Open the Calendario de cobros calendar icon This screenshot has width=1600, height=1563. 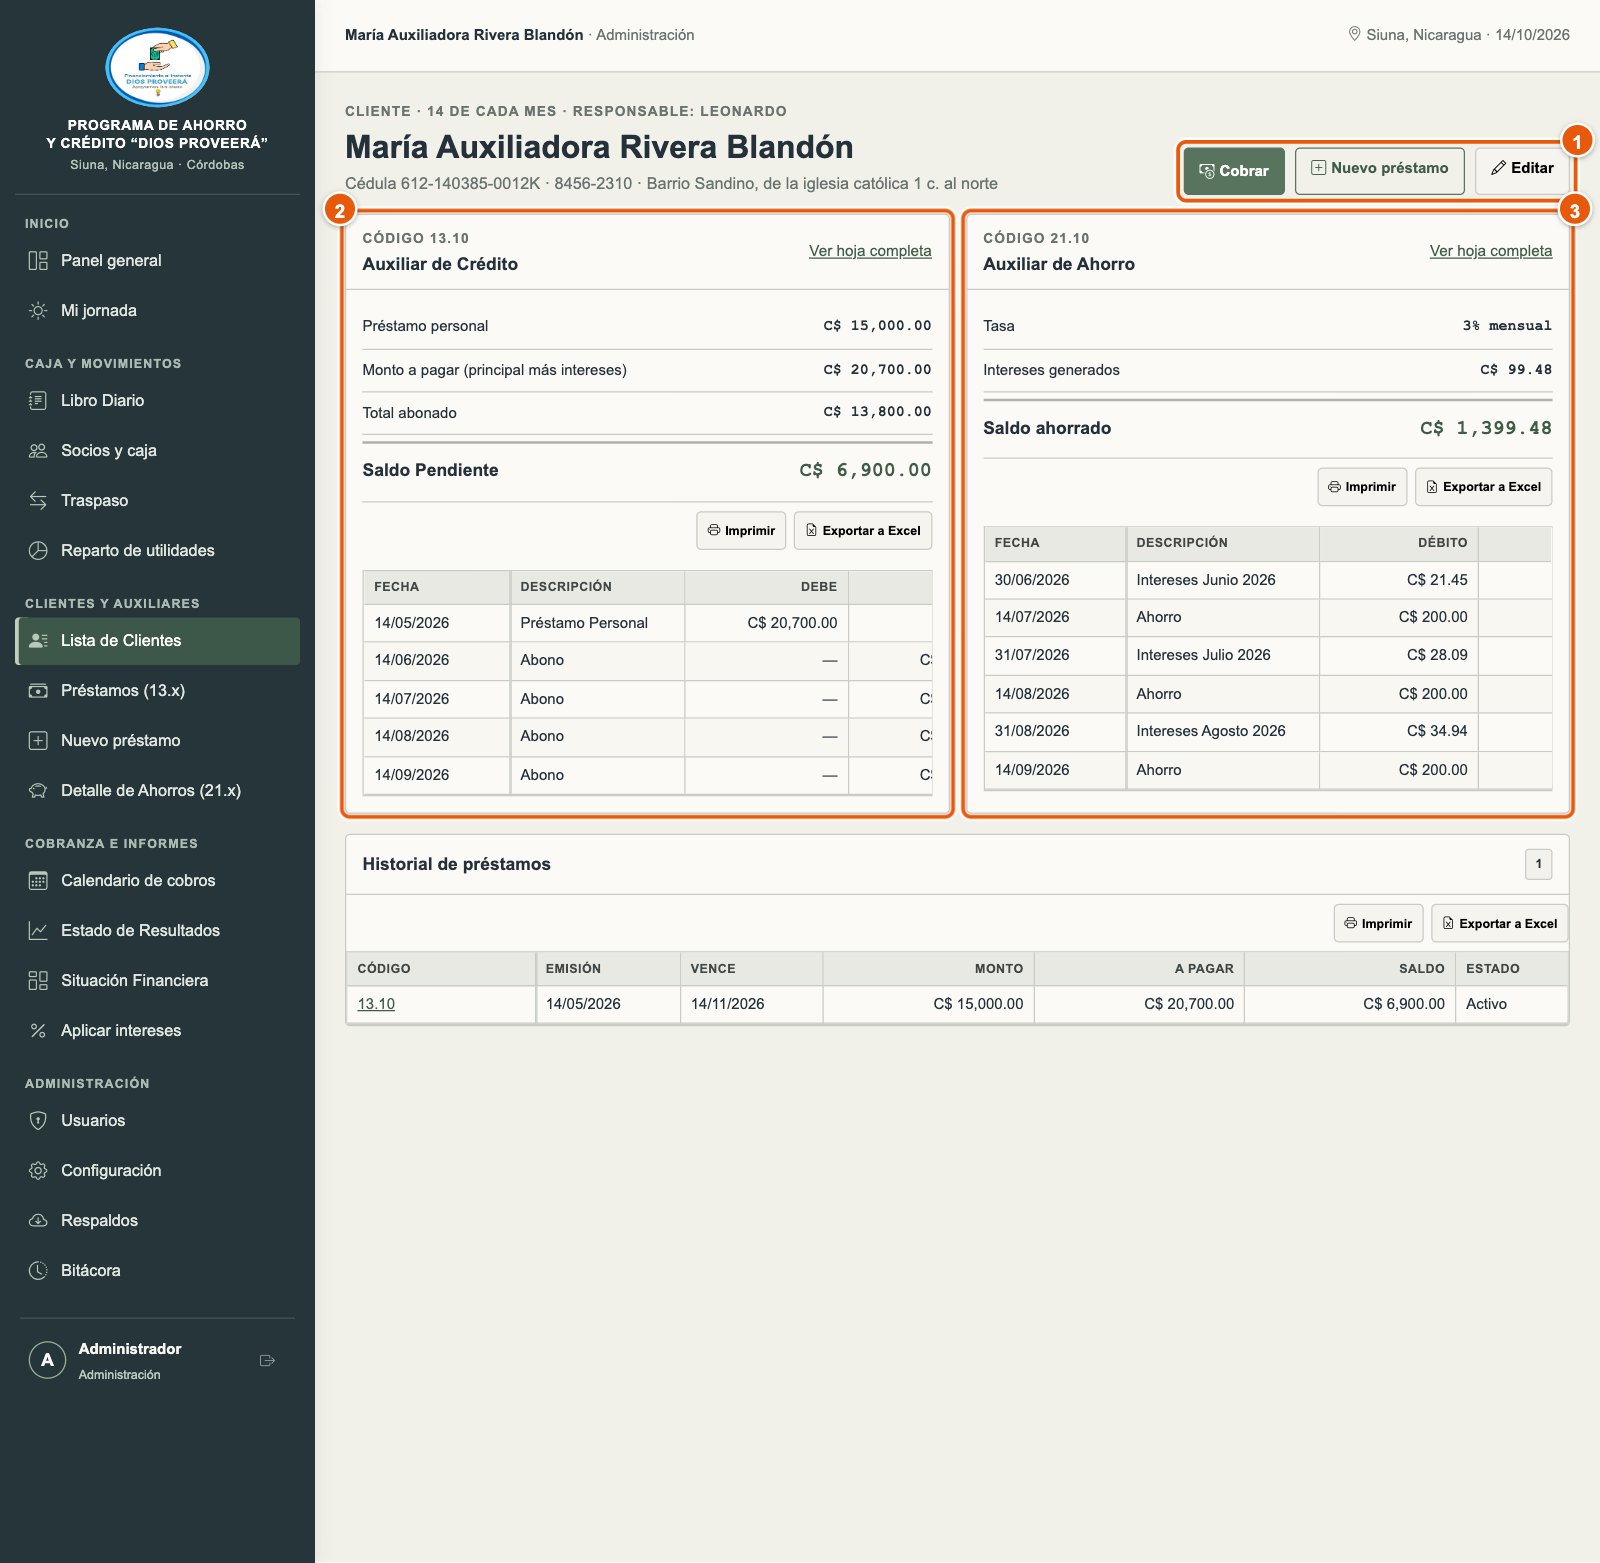coord(38,880)
